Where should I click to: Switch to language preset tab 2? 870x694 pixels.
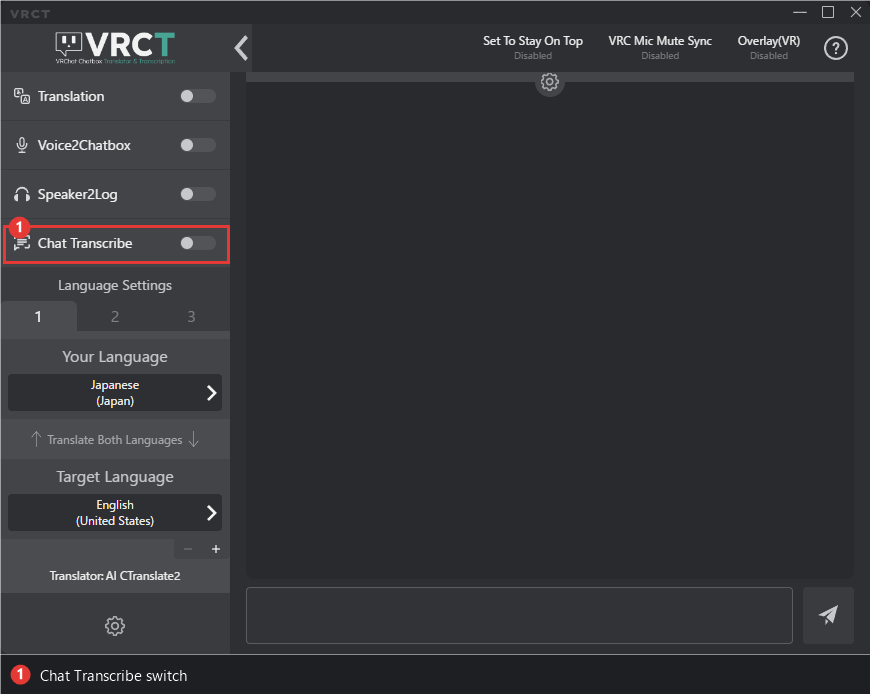pyautogui.click(x=115, y=316)
